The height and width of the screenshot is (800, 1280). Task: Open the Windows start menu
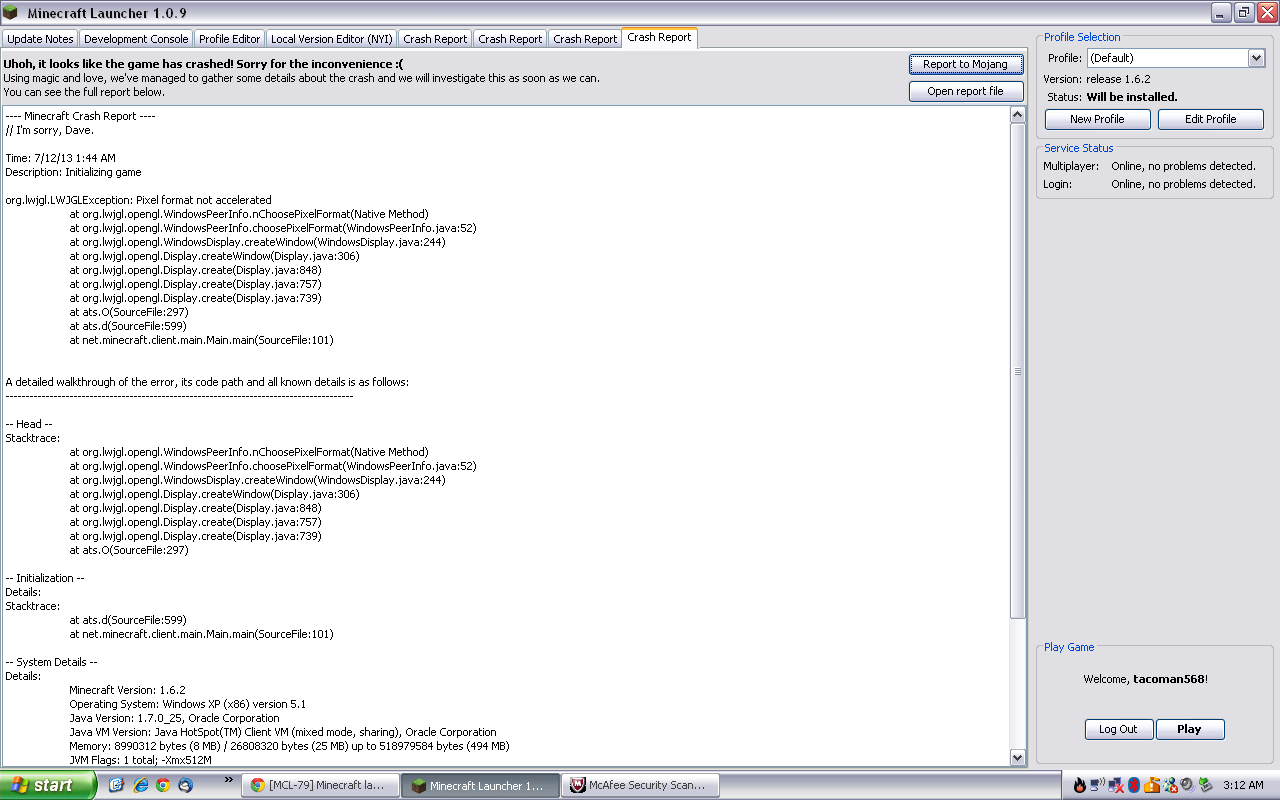pyautogui.click(x=48, y=785)
